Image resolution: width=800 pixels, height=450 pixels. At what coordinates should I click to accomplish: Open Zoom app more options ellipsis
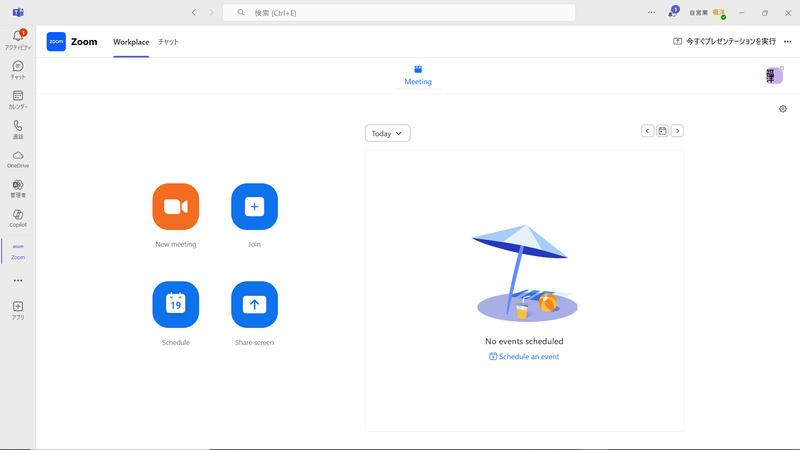788,41
